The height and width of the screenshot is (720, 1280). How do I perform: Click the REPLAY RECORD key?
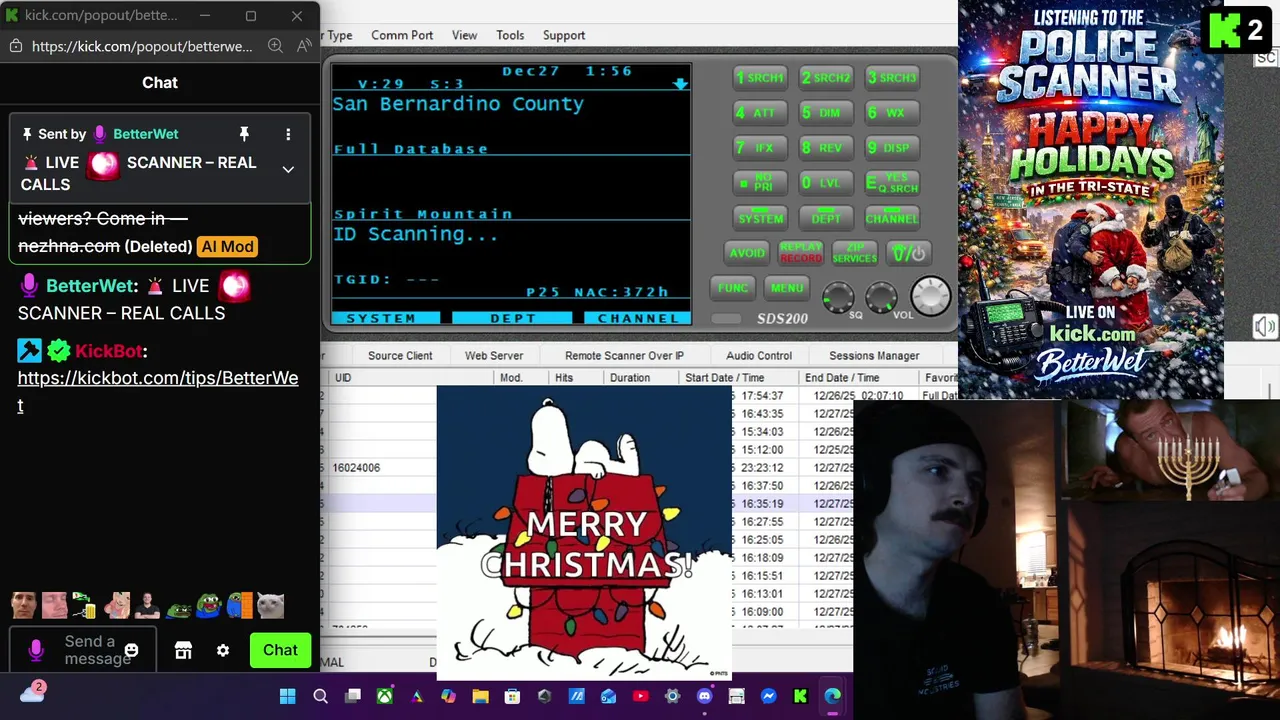point(801,253)
